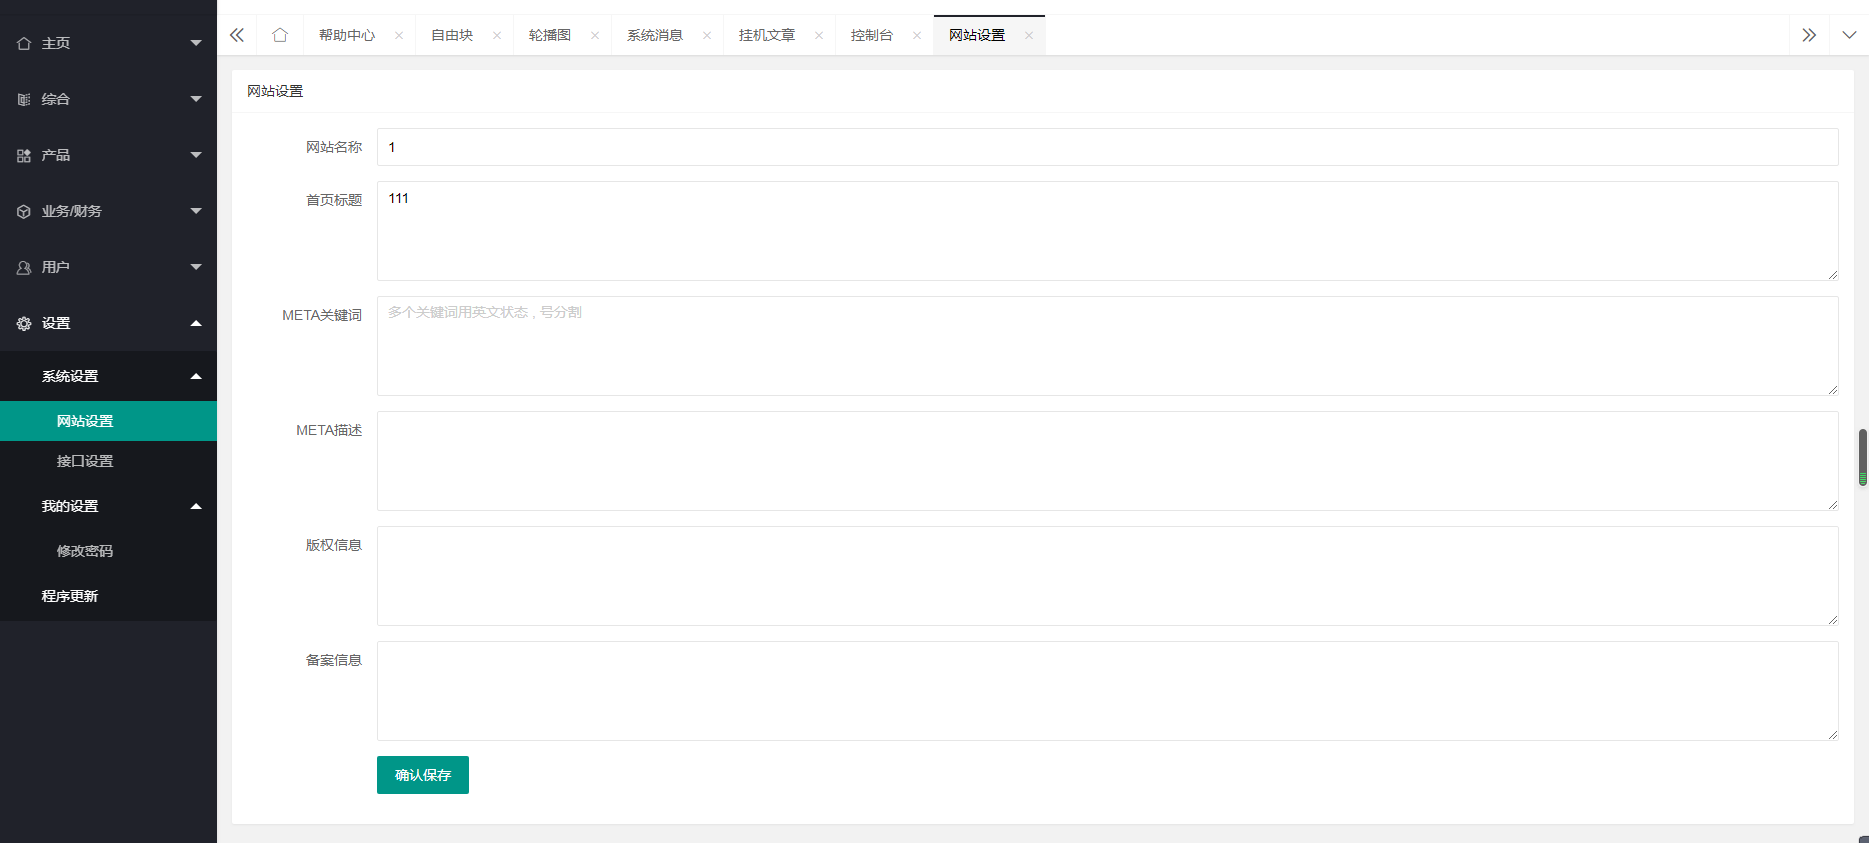The width and height of the screenshot is (1869, 843).
Task: Switch to the 挂机文章 tab
Action: 767,35
